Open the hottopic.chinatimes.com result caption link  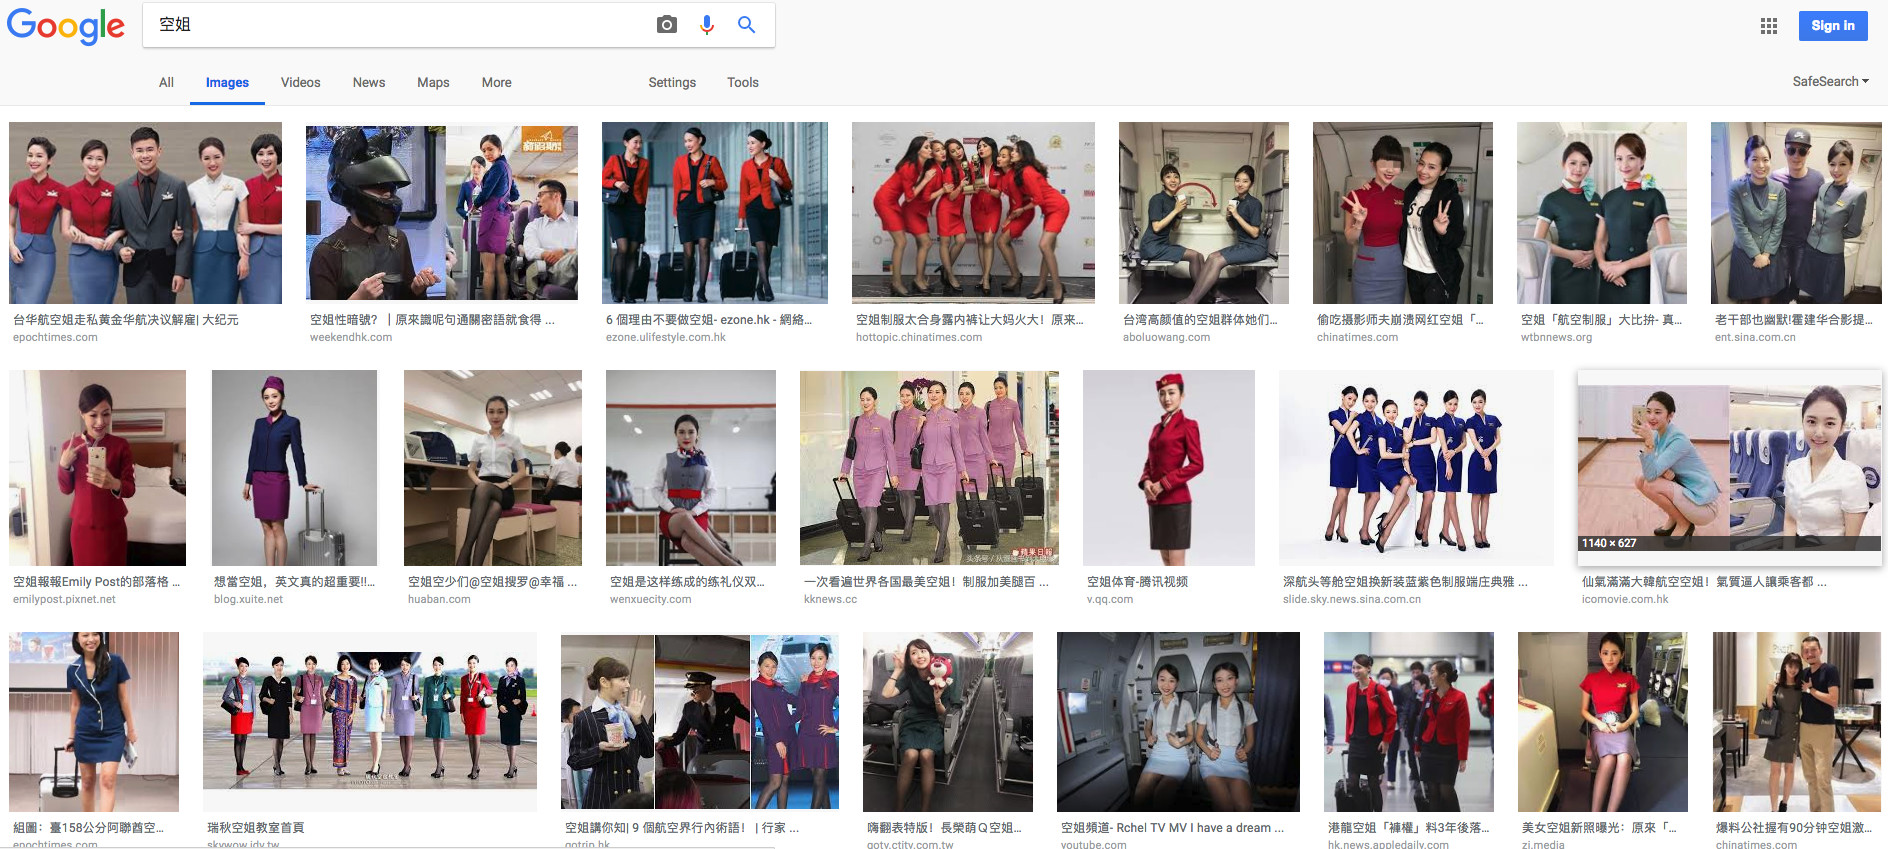968,320
